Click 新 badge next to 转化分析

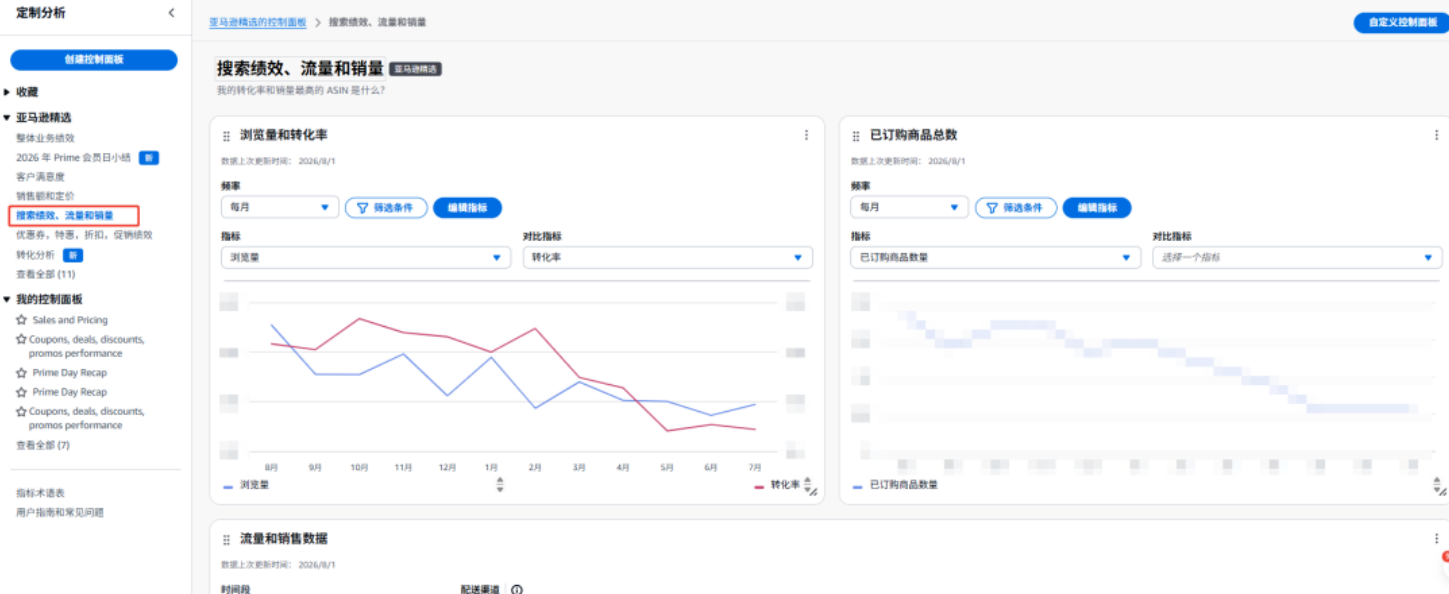point(73,255)
